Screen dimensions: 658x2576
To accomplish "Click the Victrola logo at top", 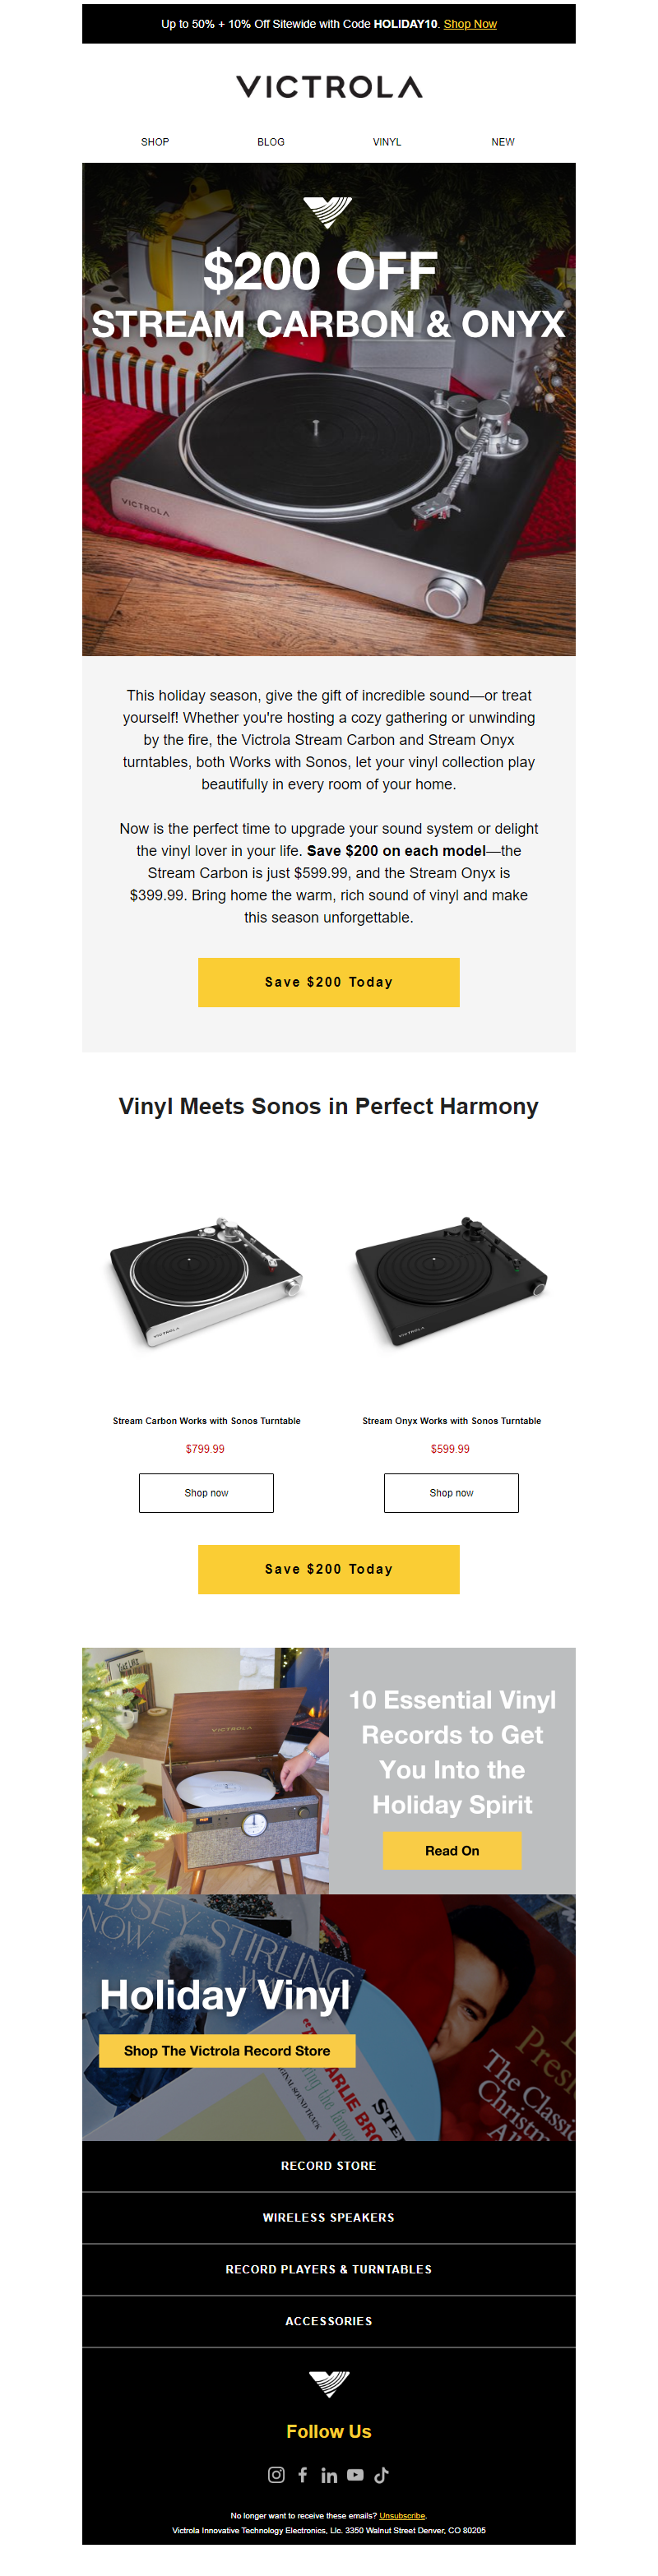I will click(329, 87).
